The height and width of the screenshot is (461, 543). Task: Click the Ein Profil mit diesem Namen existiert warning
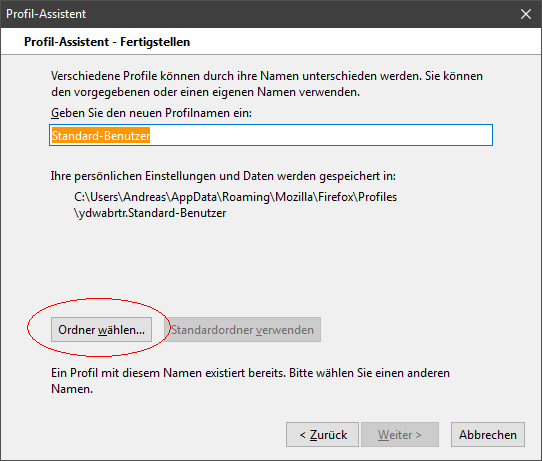[x=250, y=381]
